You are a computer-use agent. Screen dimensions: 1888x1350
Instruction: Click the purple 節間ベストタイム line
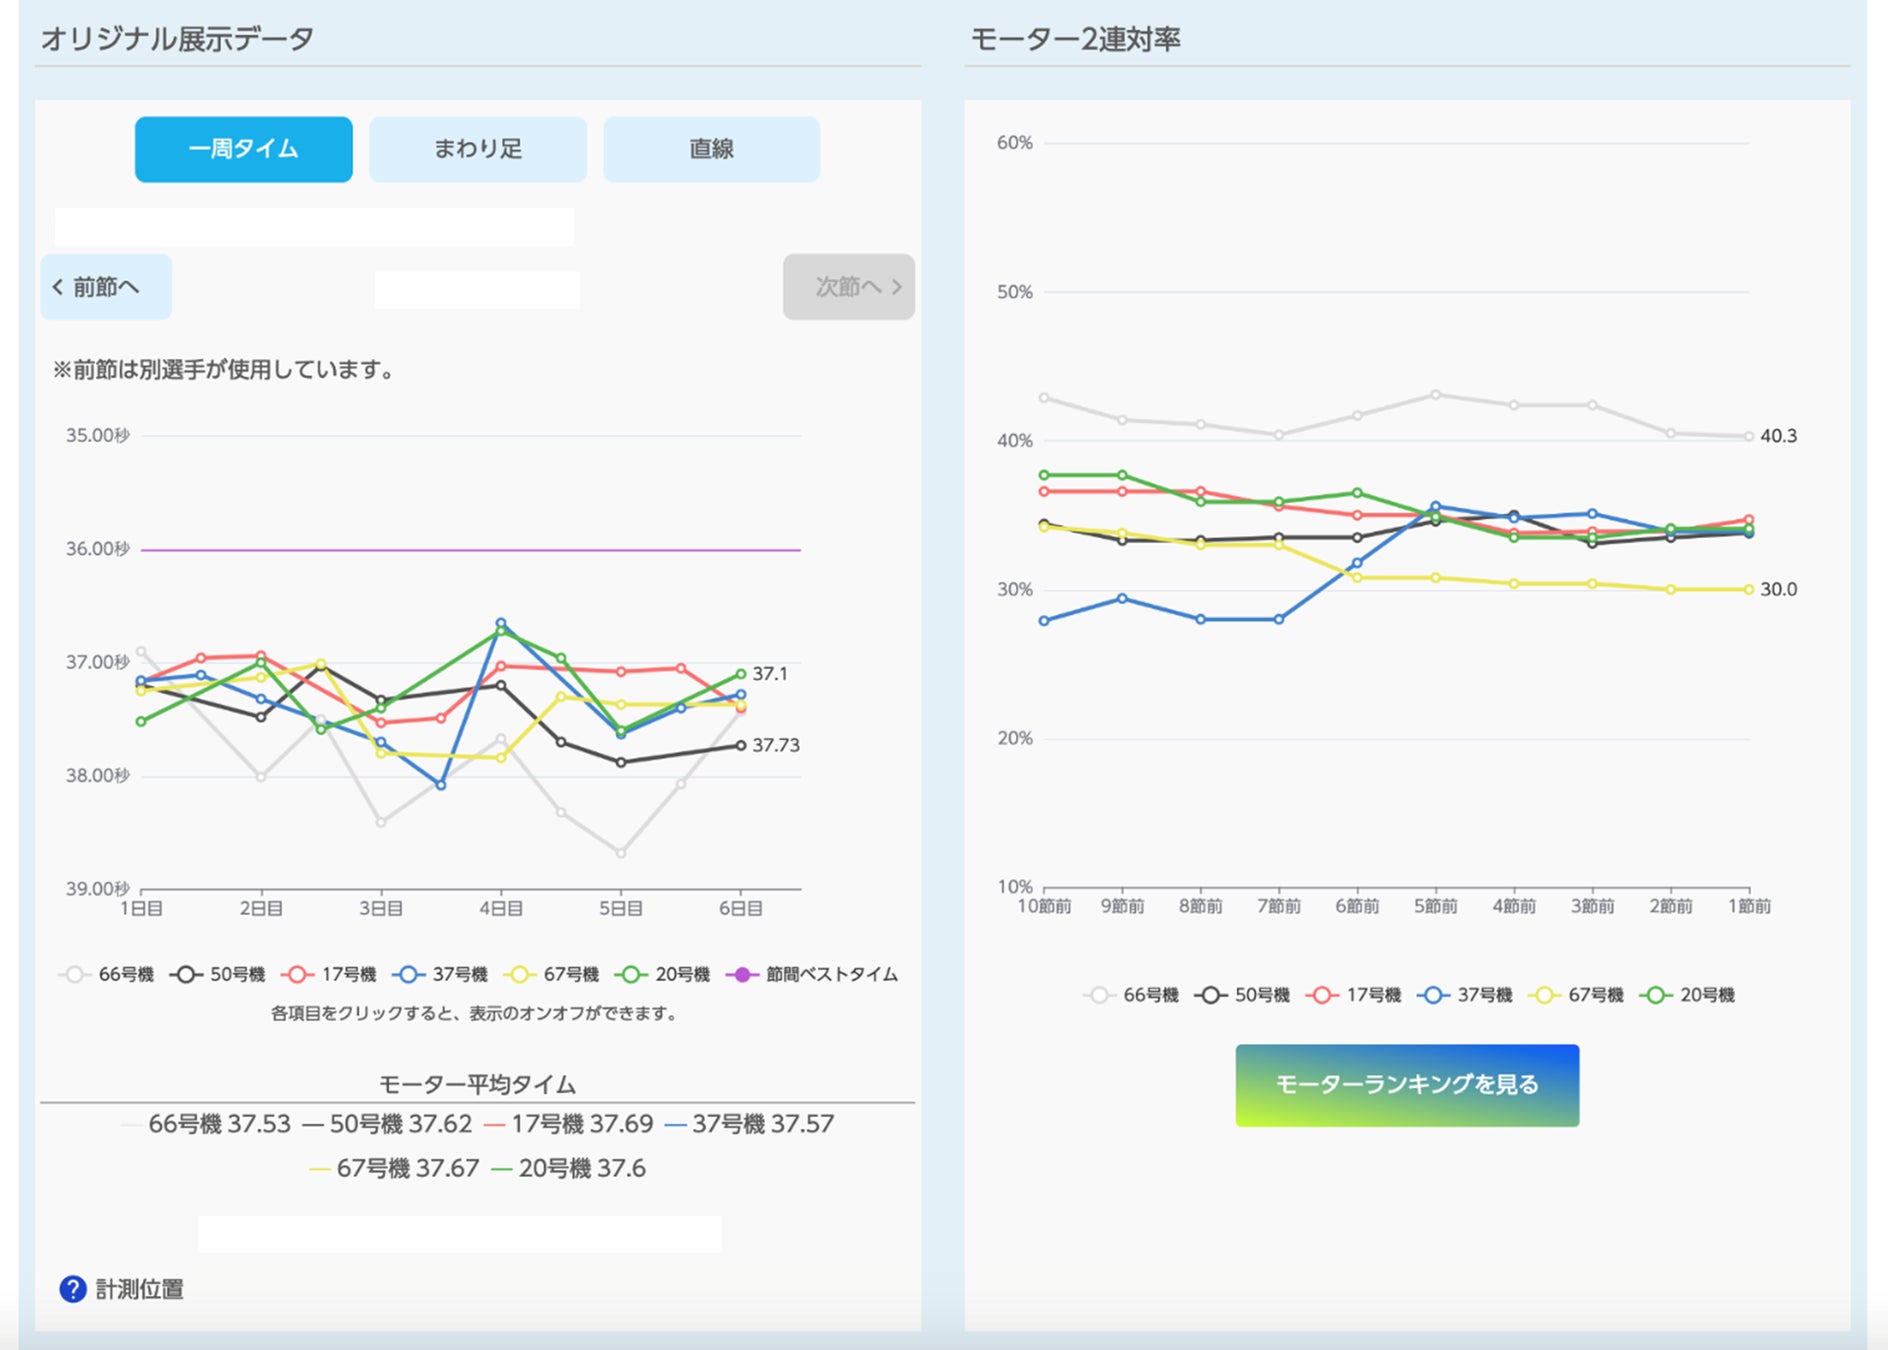[470, 550]
